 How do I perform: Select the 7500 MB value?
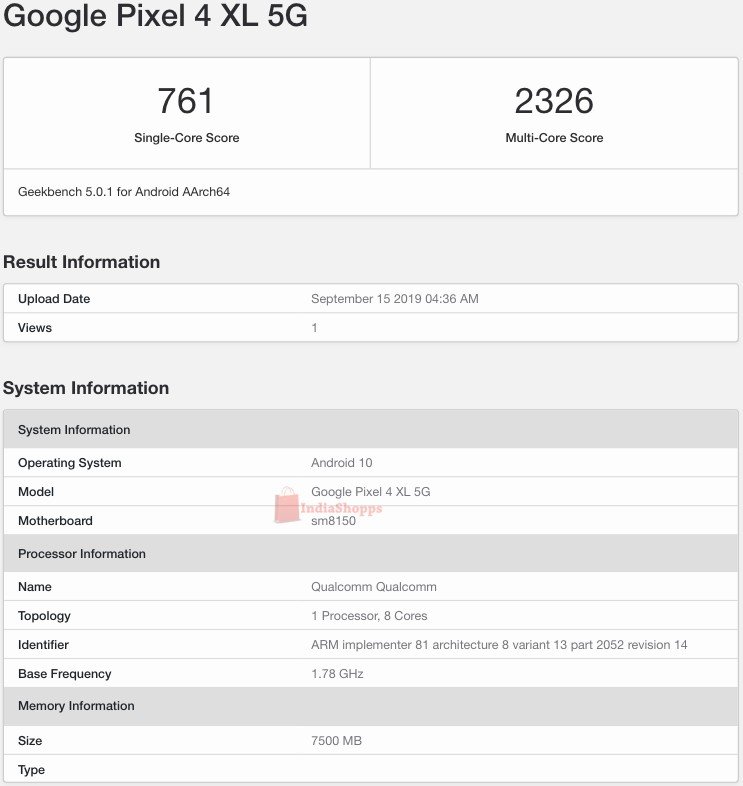(336, 741)
